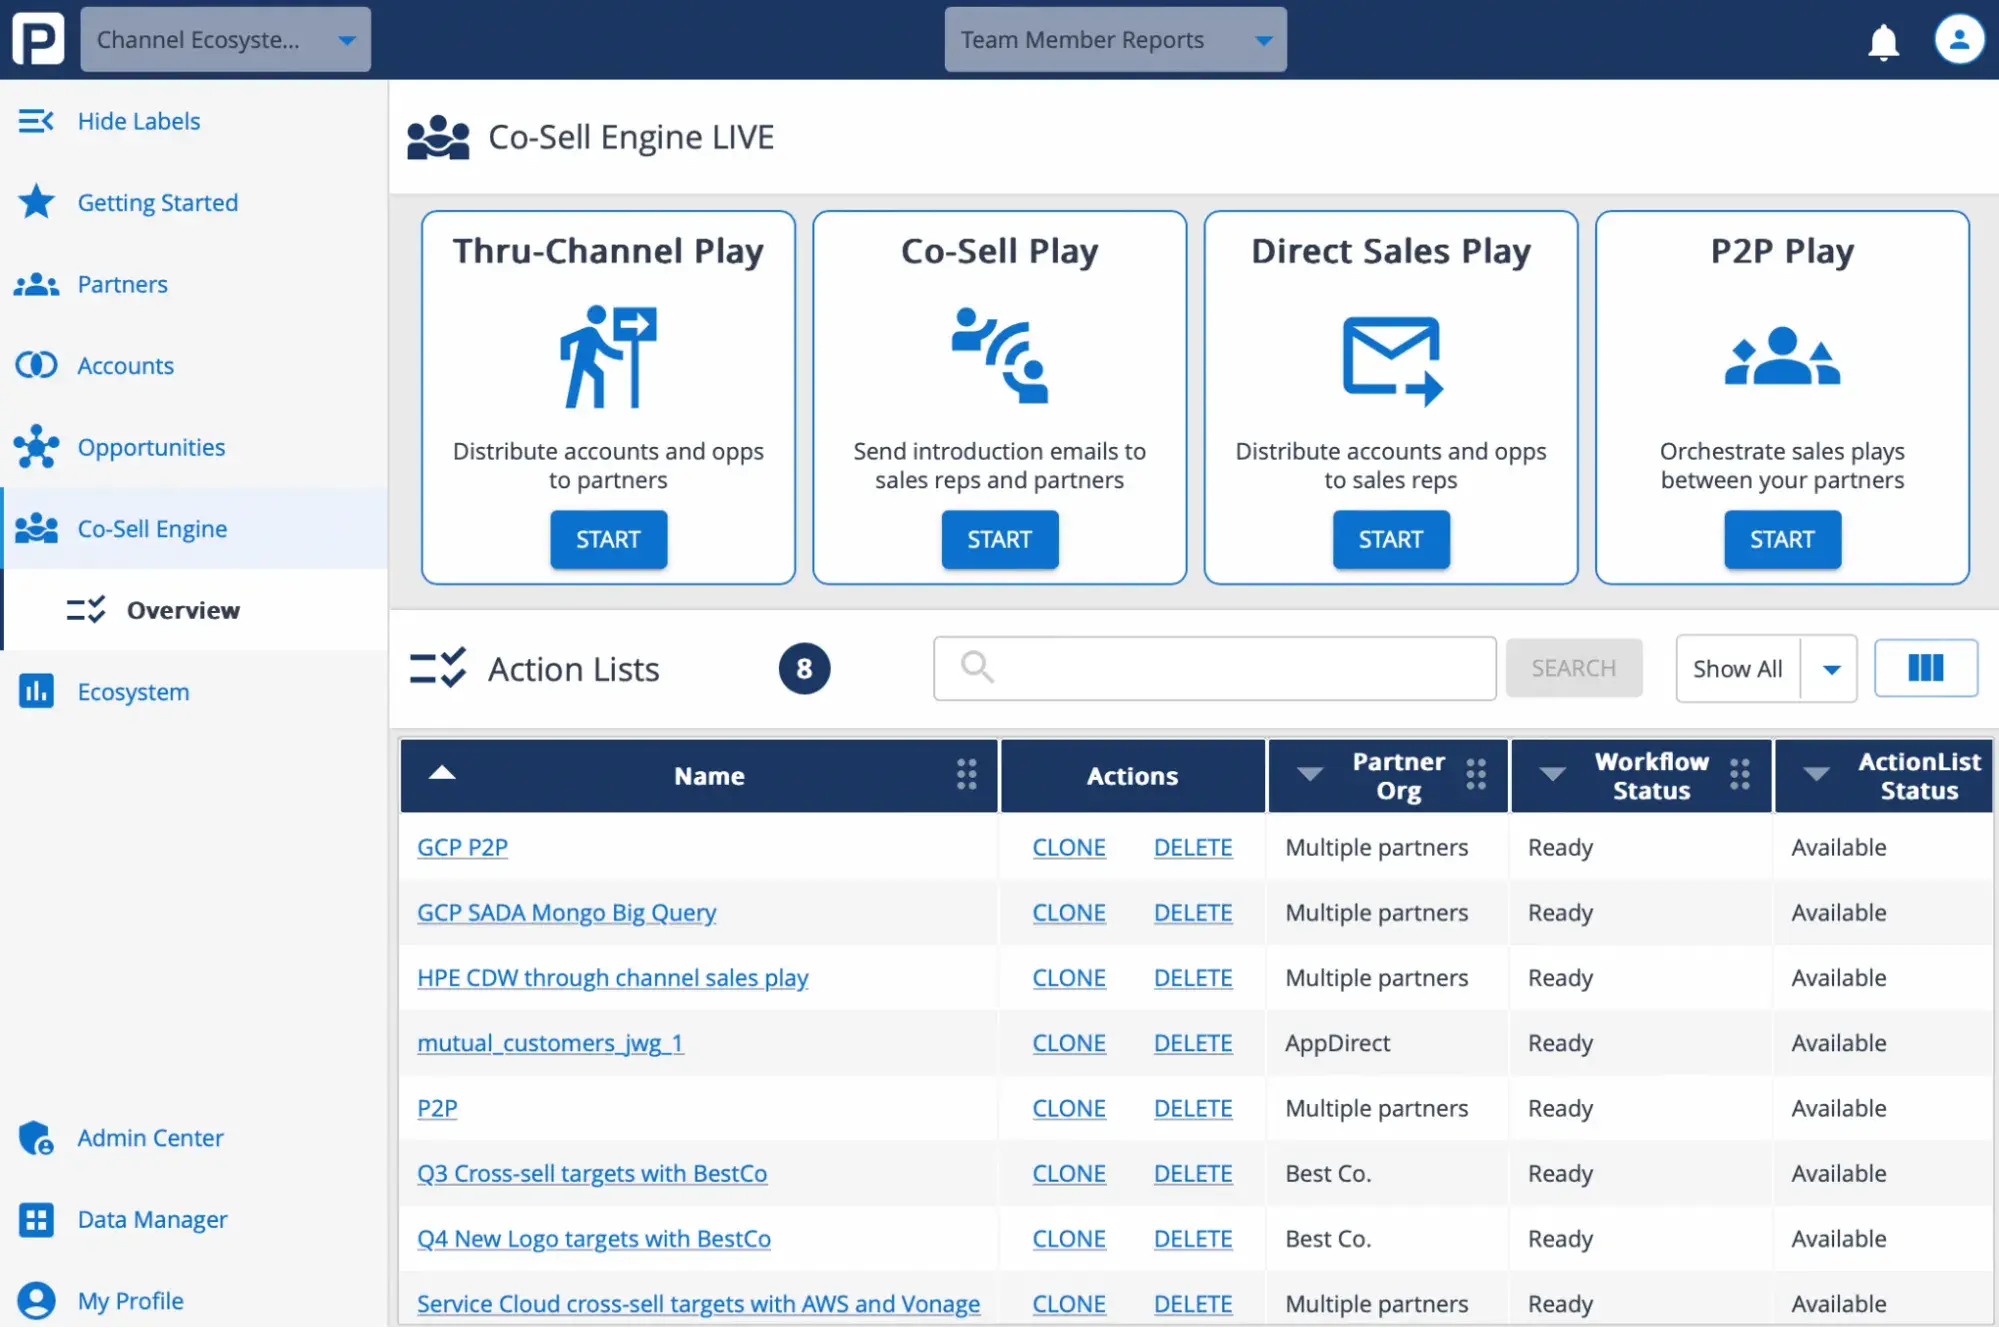Toggle Workflow Status column sort arrow
The height and width of the screenshot is (1328, 1999).
pyautogui.click(x=1552, y=774)
